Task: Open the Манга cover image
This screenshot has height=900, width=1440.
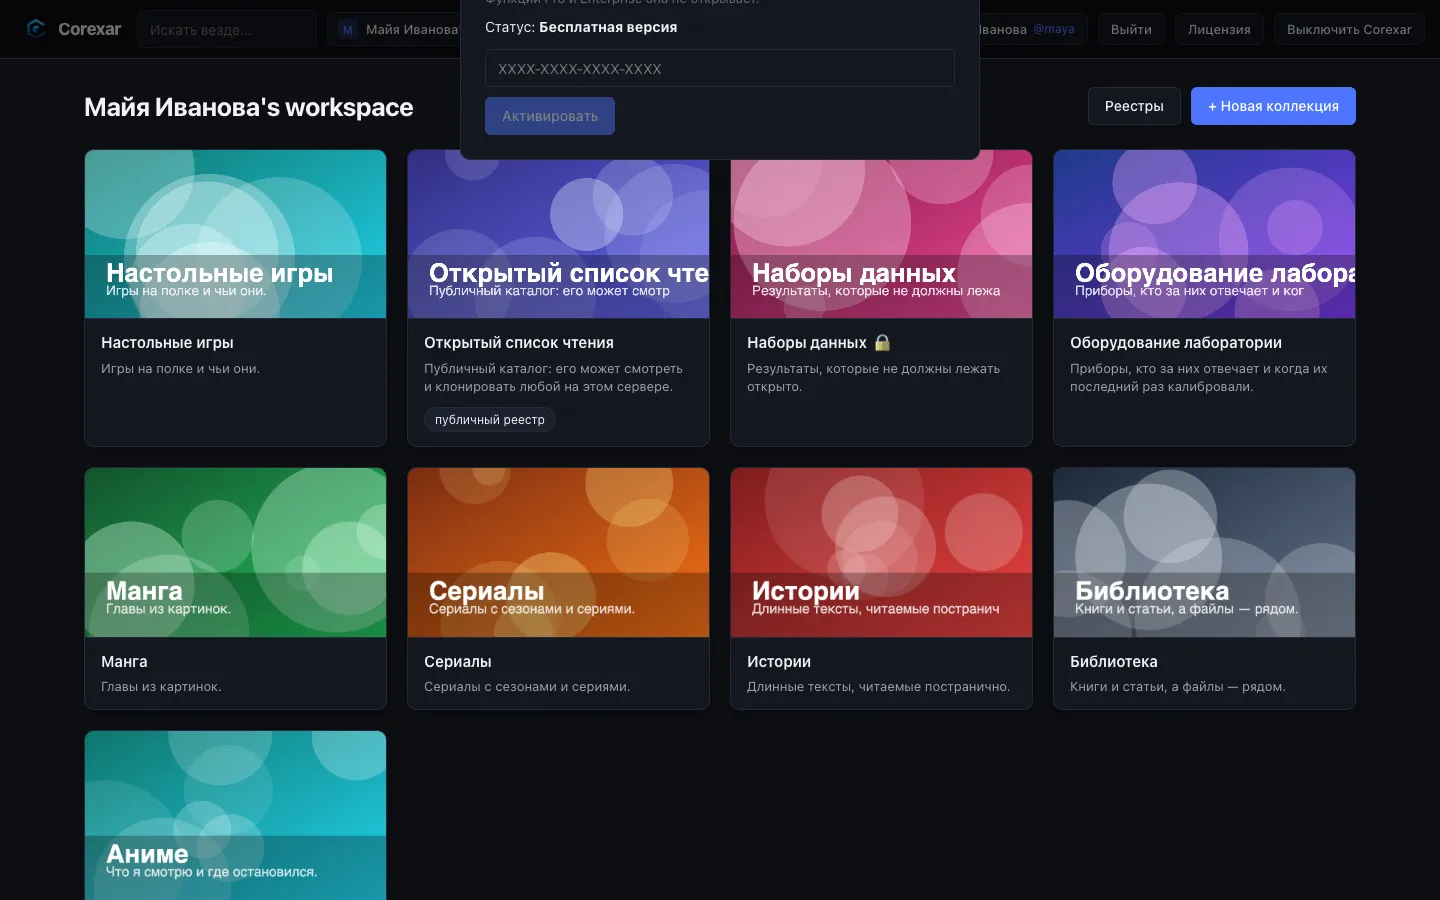Action: pyautogui.click(x=236, y=553)
